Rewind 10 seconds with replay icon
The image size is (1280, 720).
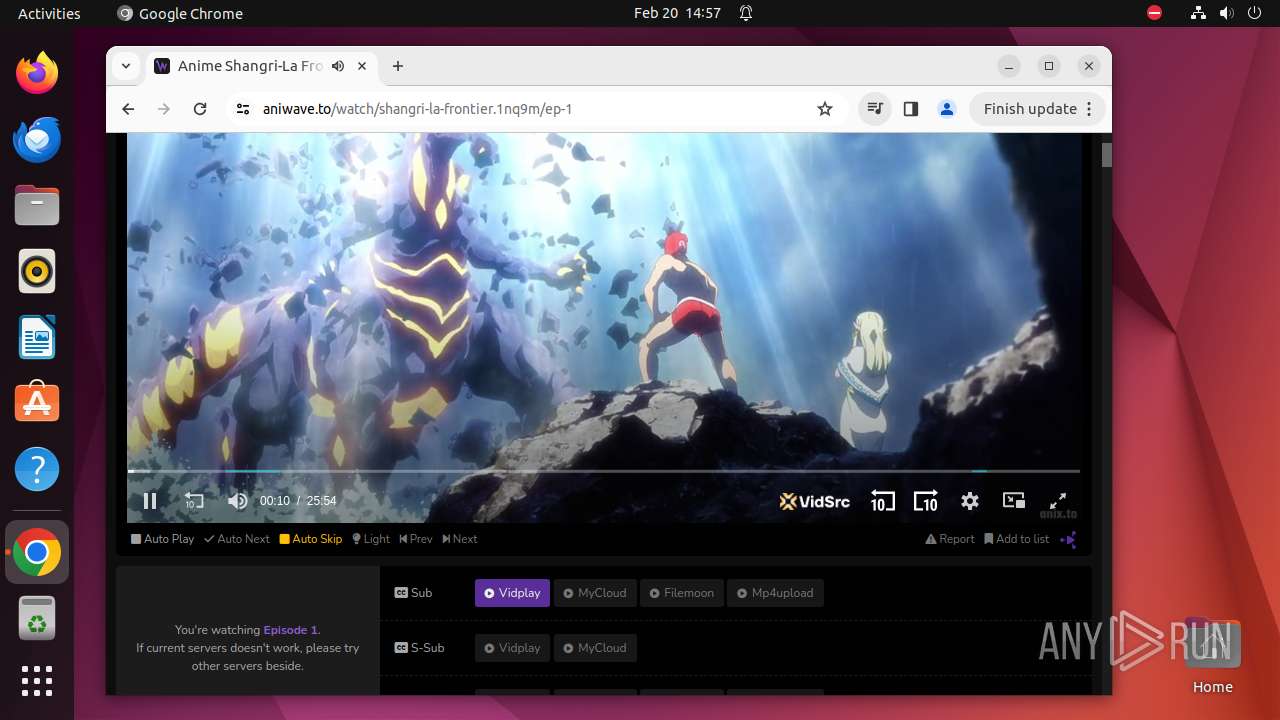tap(194, 501)
